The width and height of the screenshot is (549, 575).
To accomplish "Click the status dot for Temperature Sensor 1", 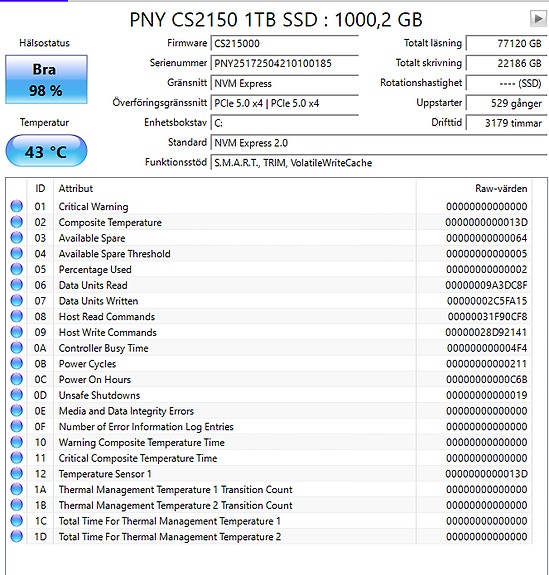I will 17,473.
